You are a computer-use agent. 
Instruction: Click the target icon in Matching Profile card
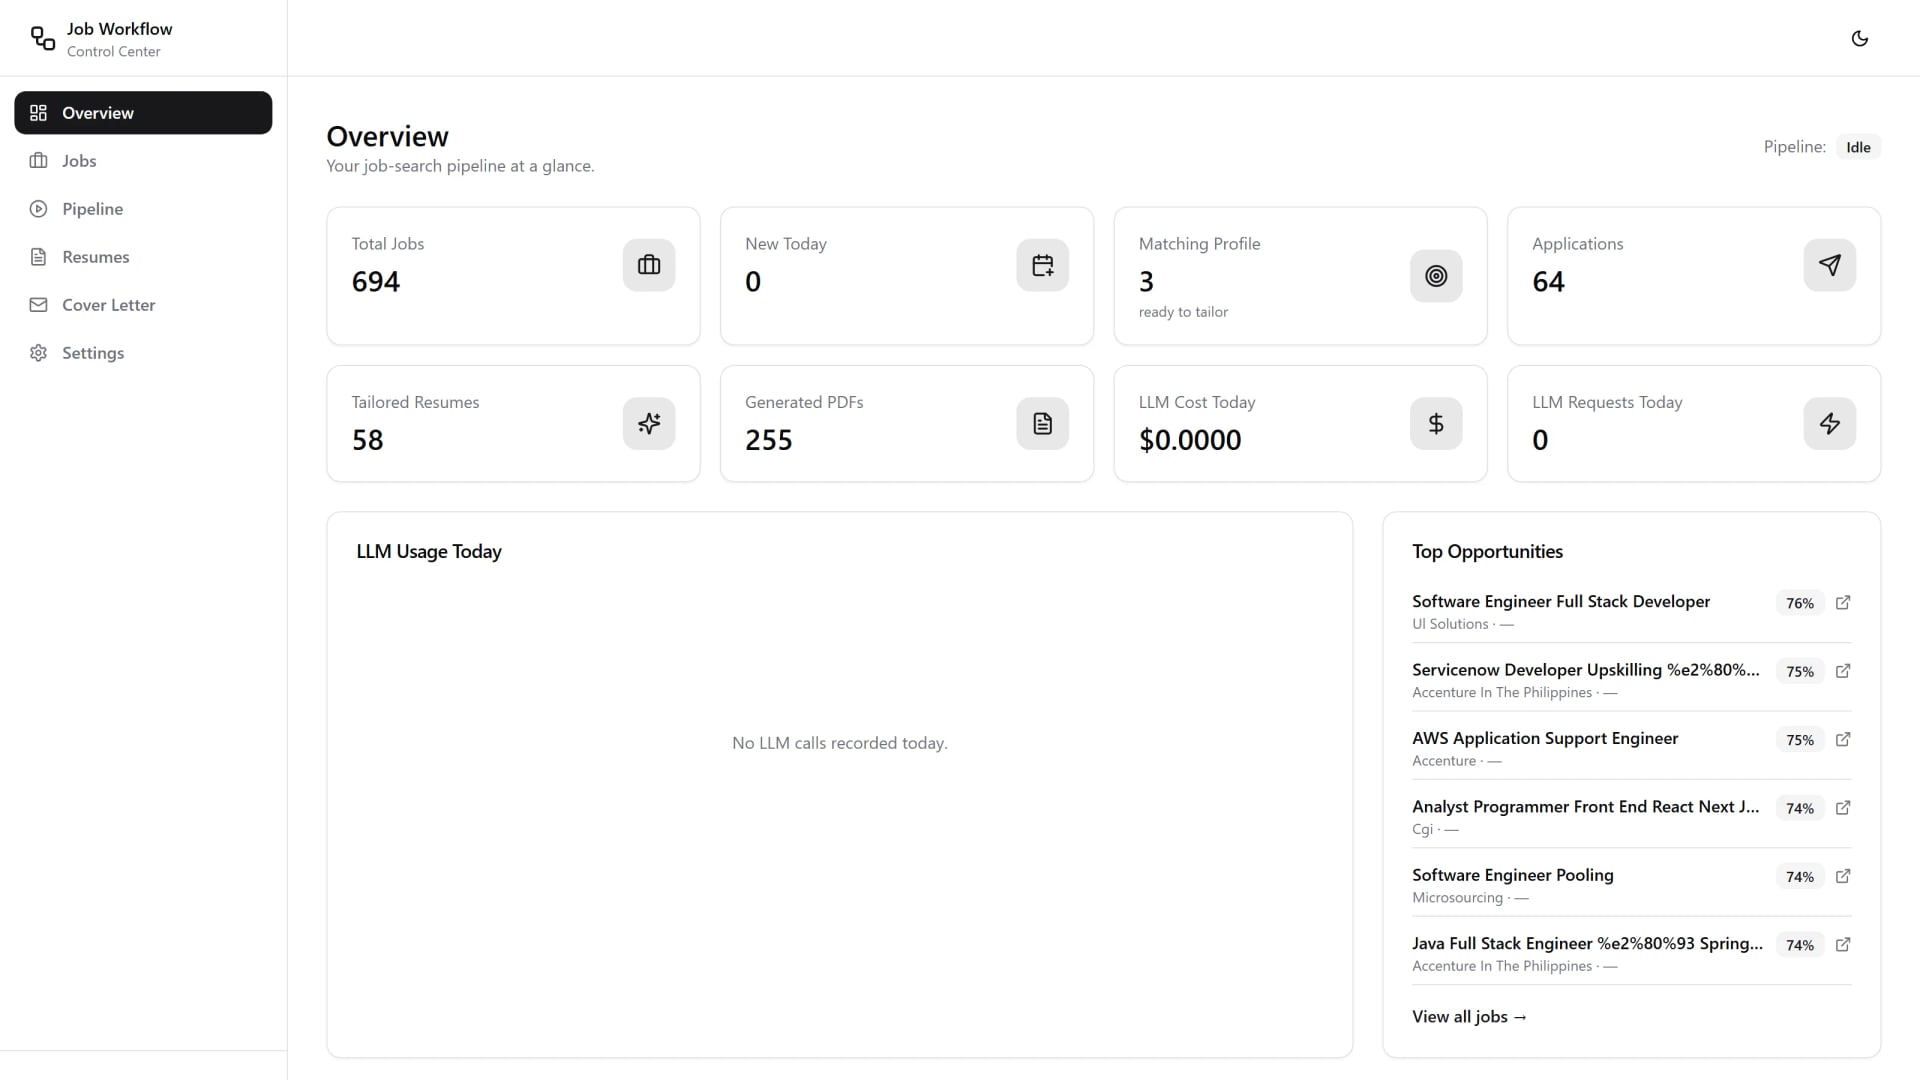pyautogui.click(x=1436, y=276)
